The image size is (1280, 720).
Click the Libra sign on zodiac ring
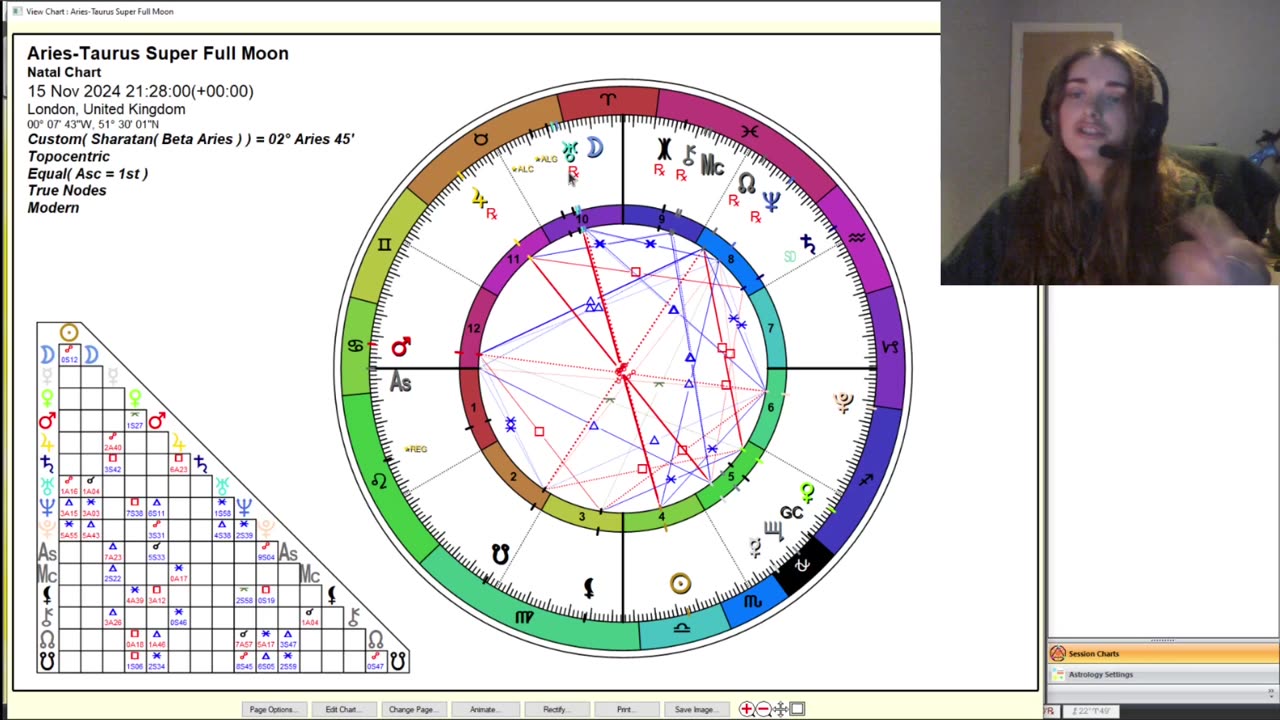[682, 629]
